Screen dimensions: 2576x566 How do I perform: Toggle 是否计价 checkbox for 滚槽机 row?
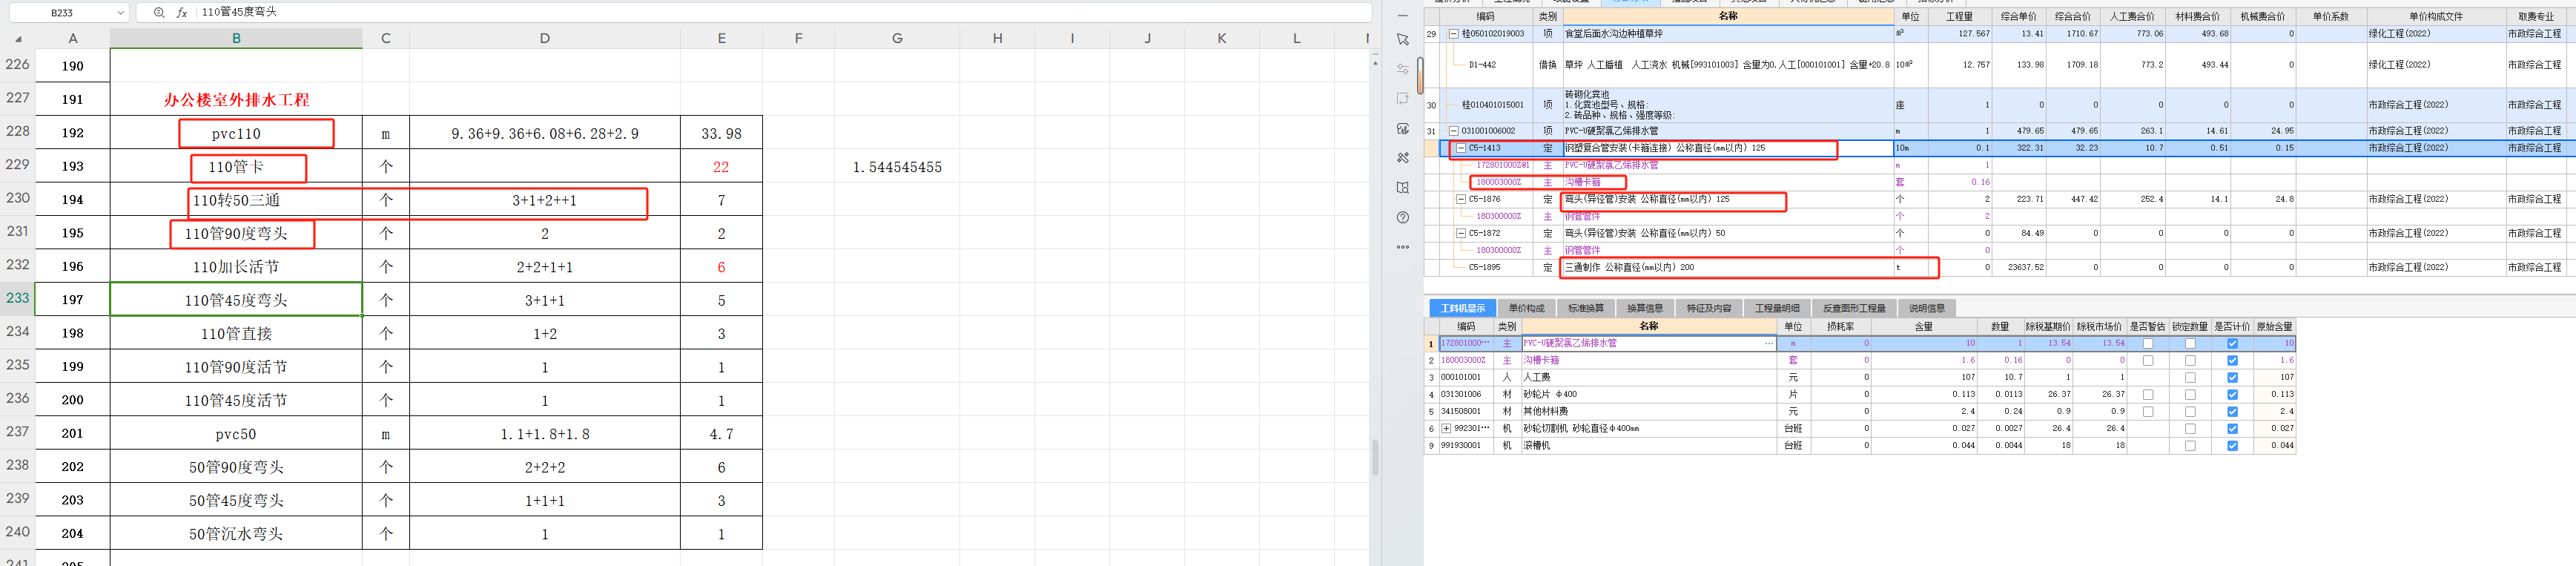click(x=2232, y=446)
